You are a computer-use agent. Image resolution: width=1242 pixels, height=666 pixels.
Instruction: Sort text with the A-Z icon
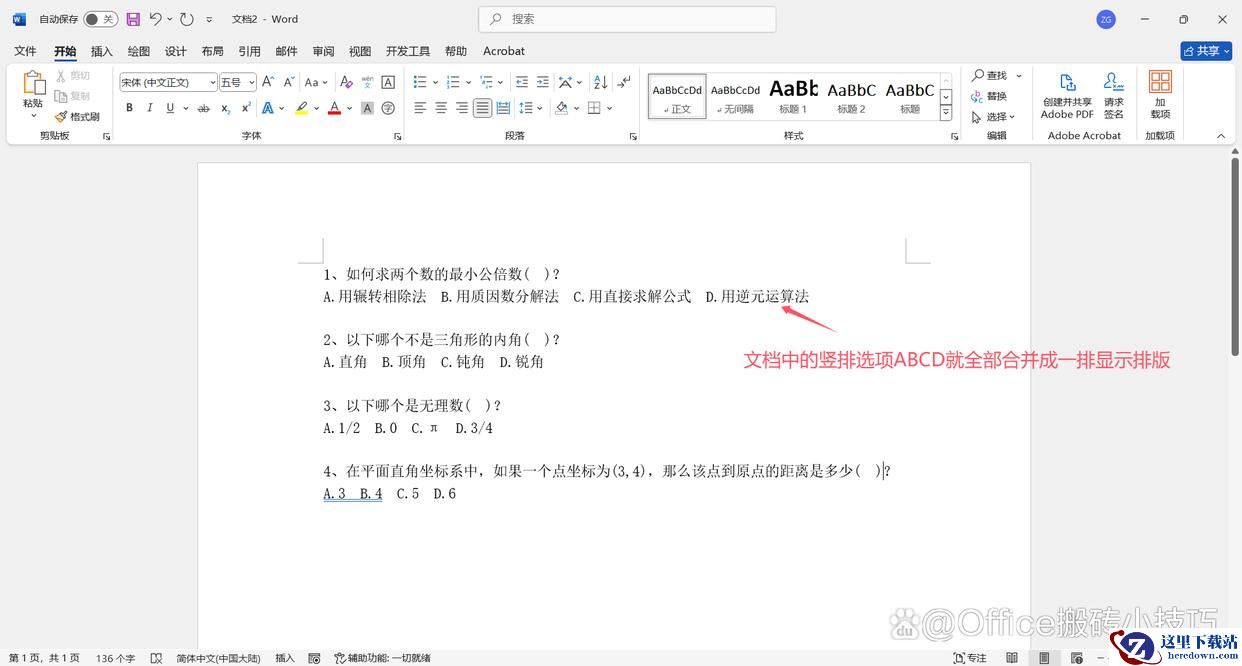tap(600, 82)
